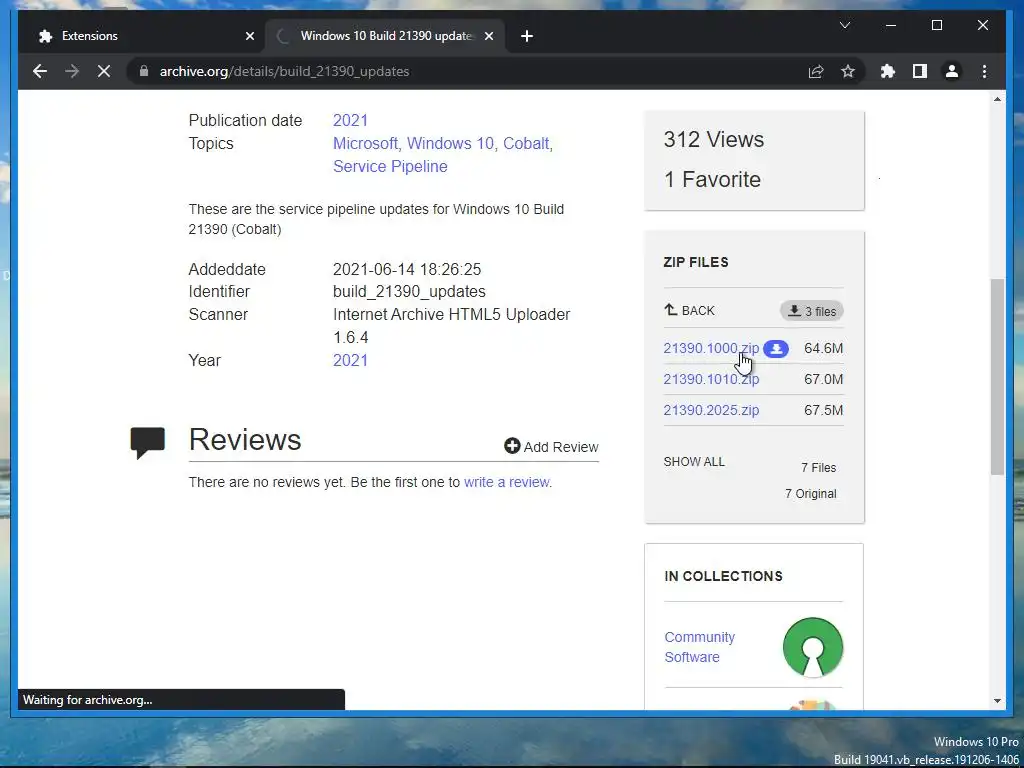Click the 67.0M size text

(x=823, y=379)
